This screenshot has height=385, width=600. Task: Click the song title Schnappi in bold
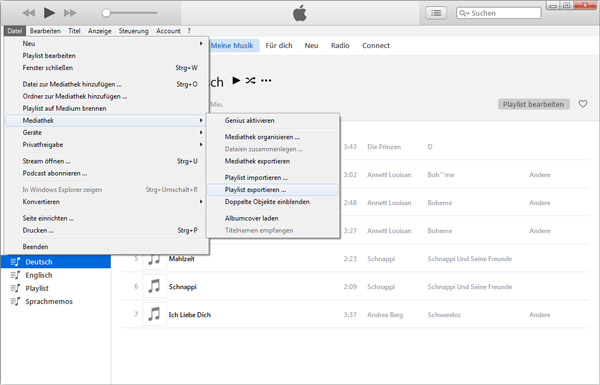[x=183, y=287]
